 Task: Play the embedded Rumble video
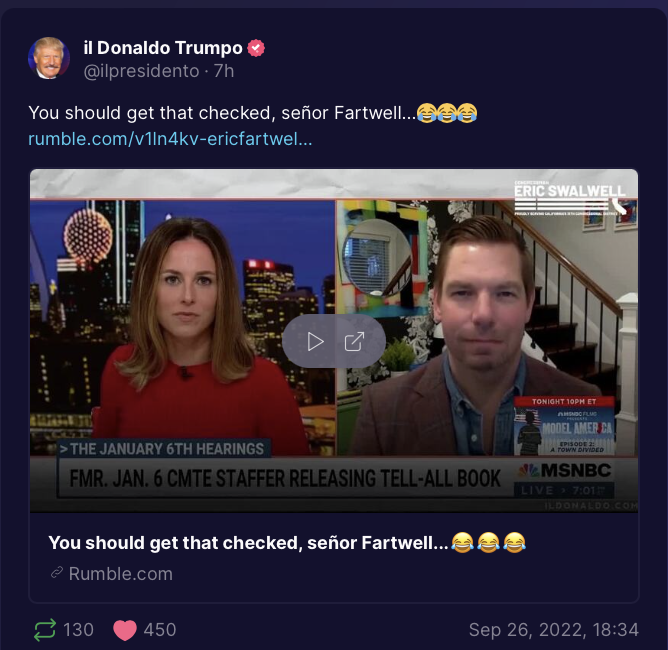click(315, 342)
